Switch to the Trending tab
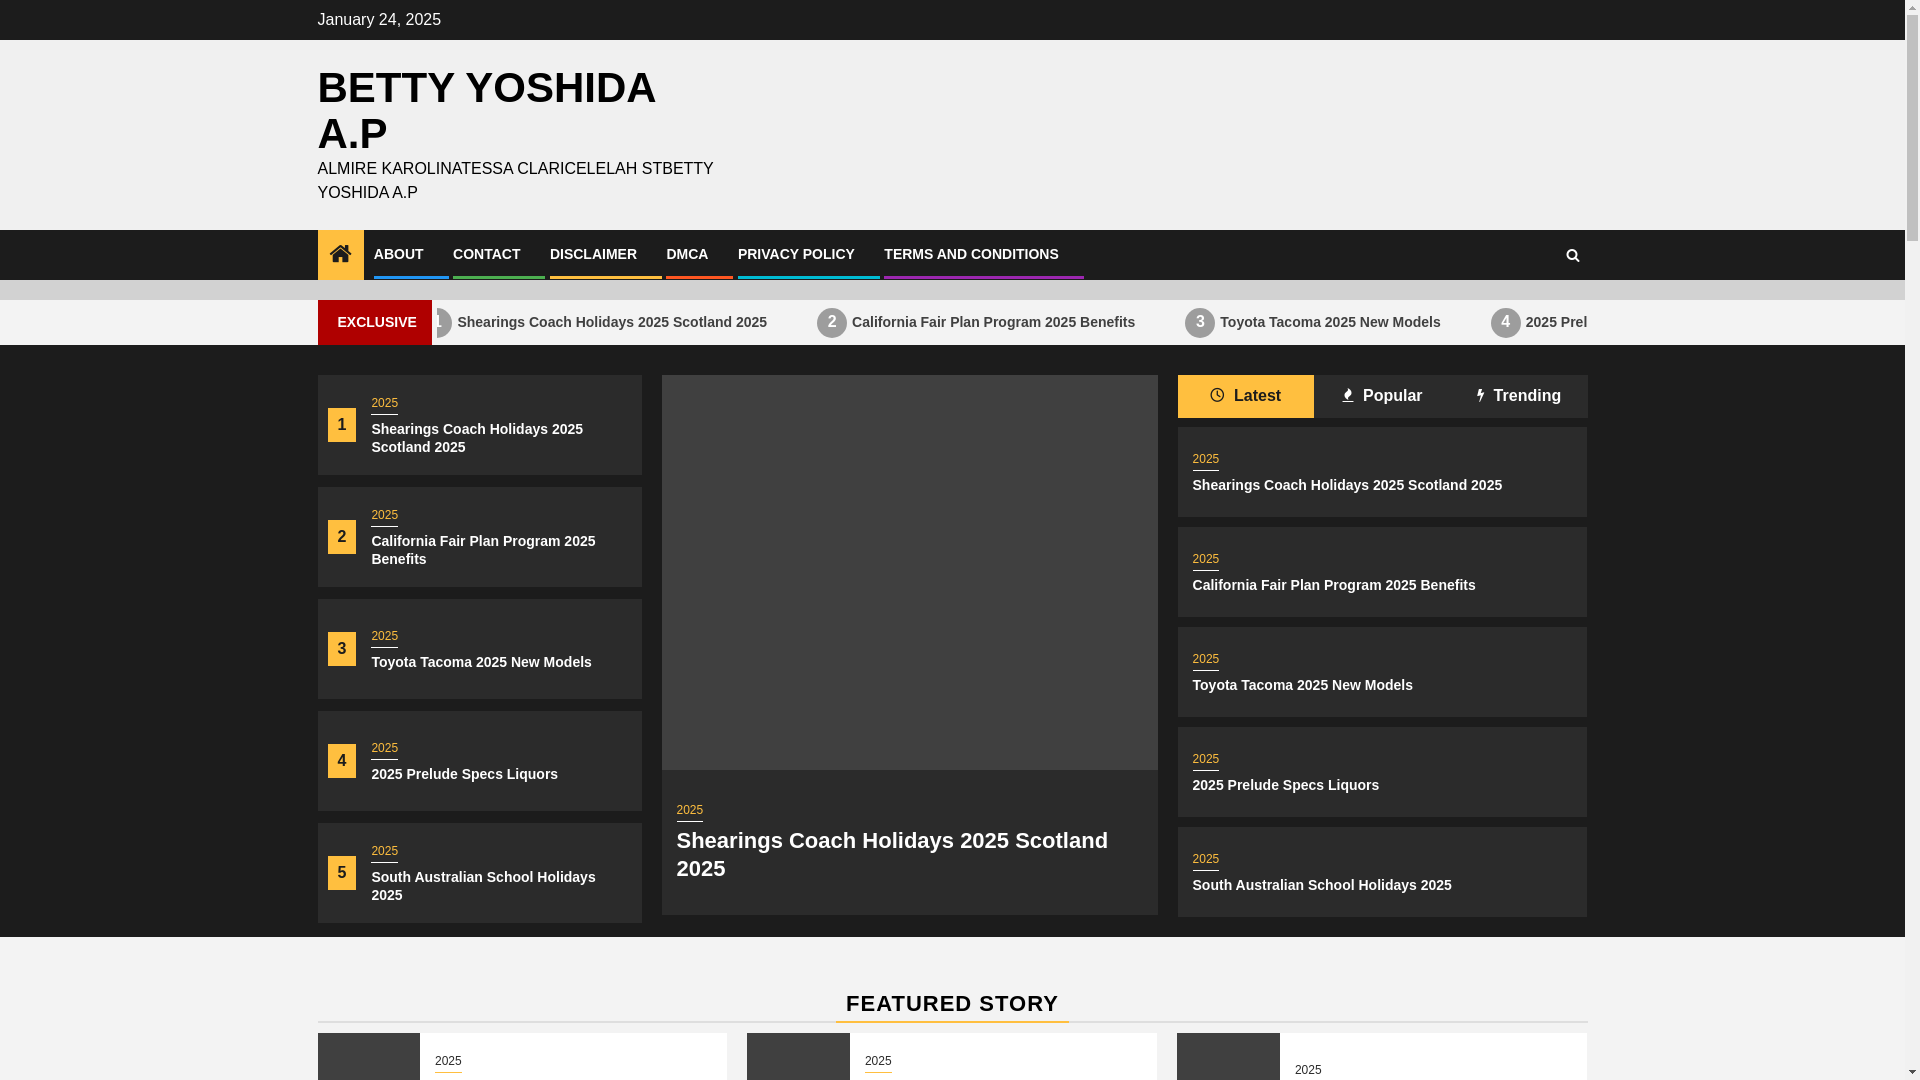The image size is (1920, 1080). 1518,396
